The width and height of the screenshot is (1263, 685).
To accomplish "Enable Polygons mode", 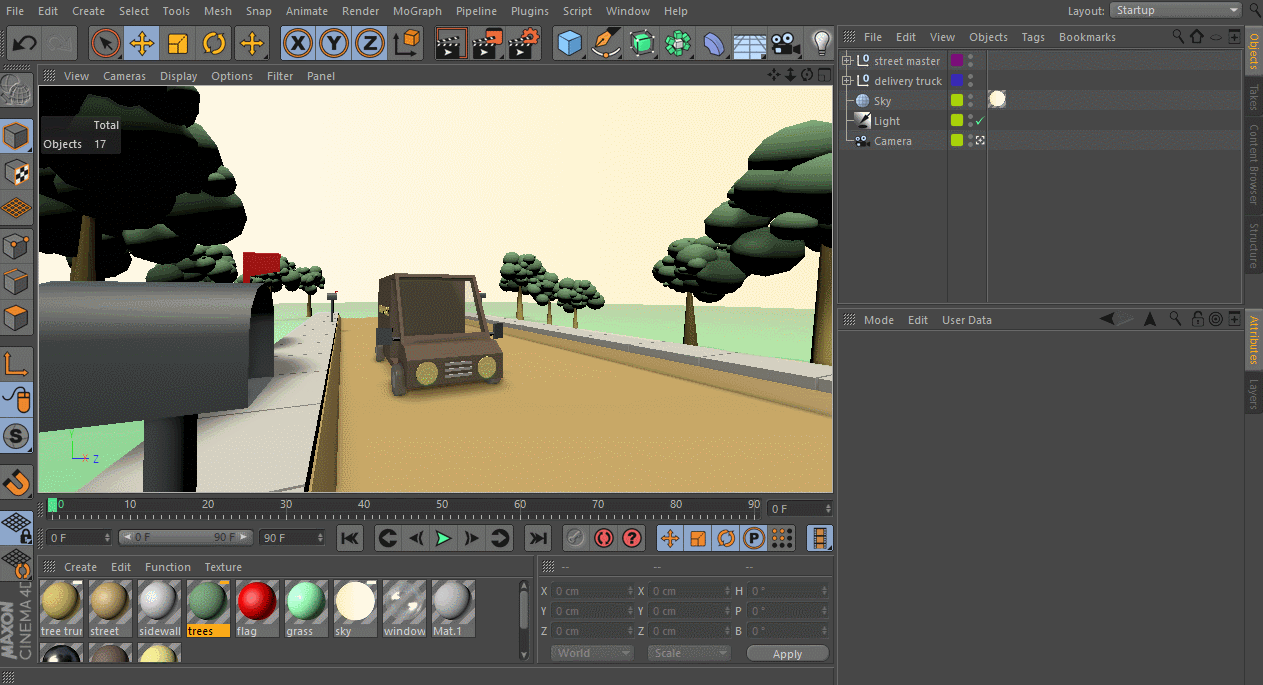I will tap(17, 319).
